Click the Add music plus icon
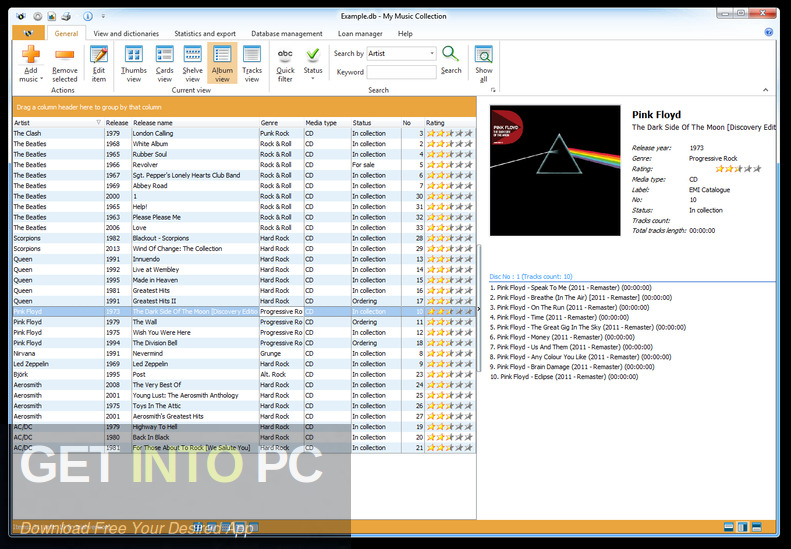 click(x=30, y=54)
